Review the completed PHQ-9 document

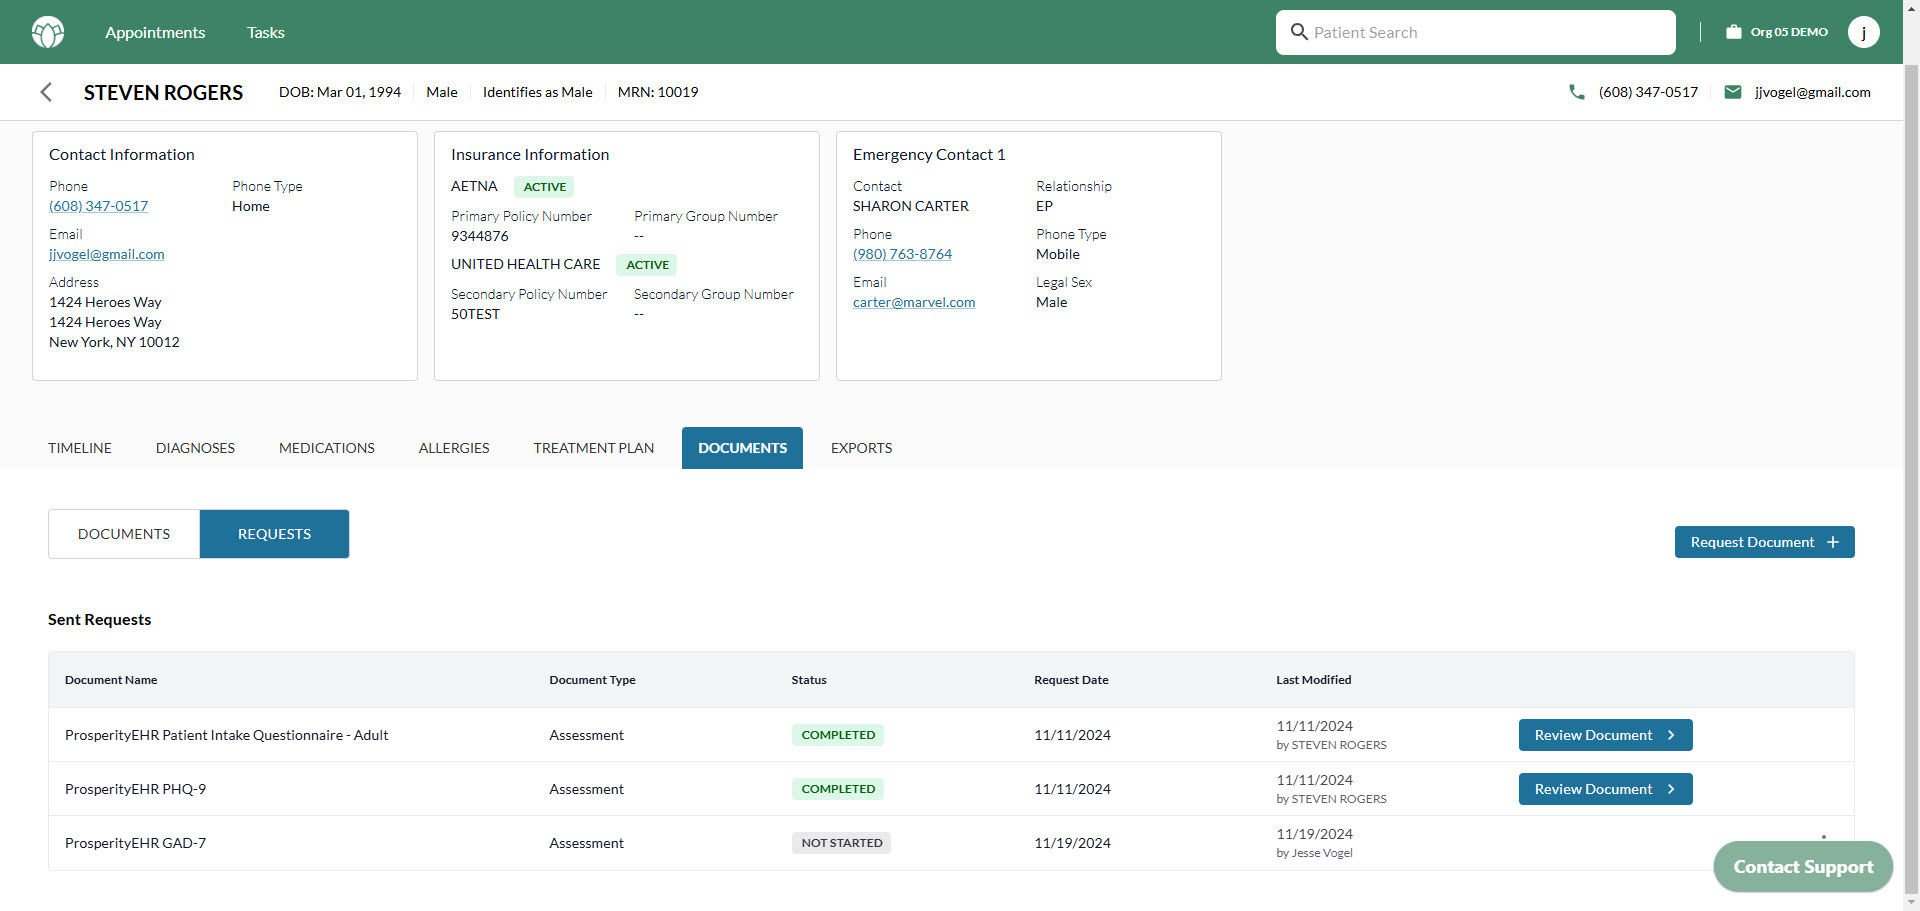[x=1605, y=788]
